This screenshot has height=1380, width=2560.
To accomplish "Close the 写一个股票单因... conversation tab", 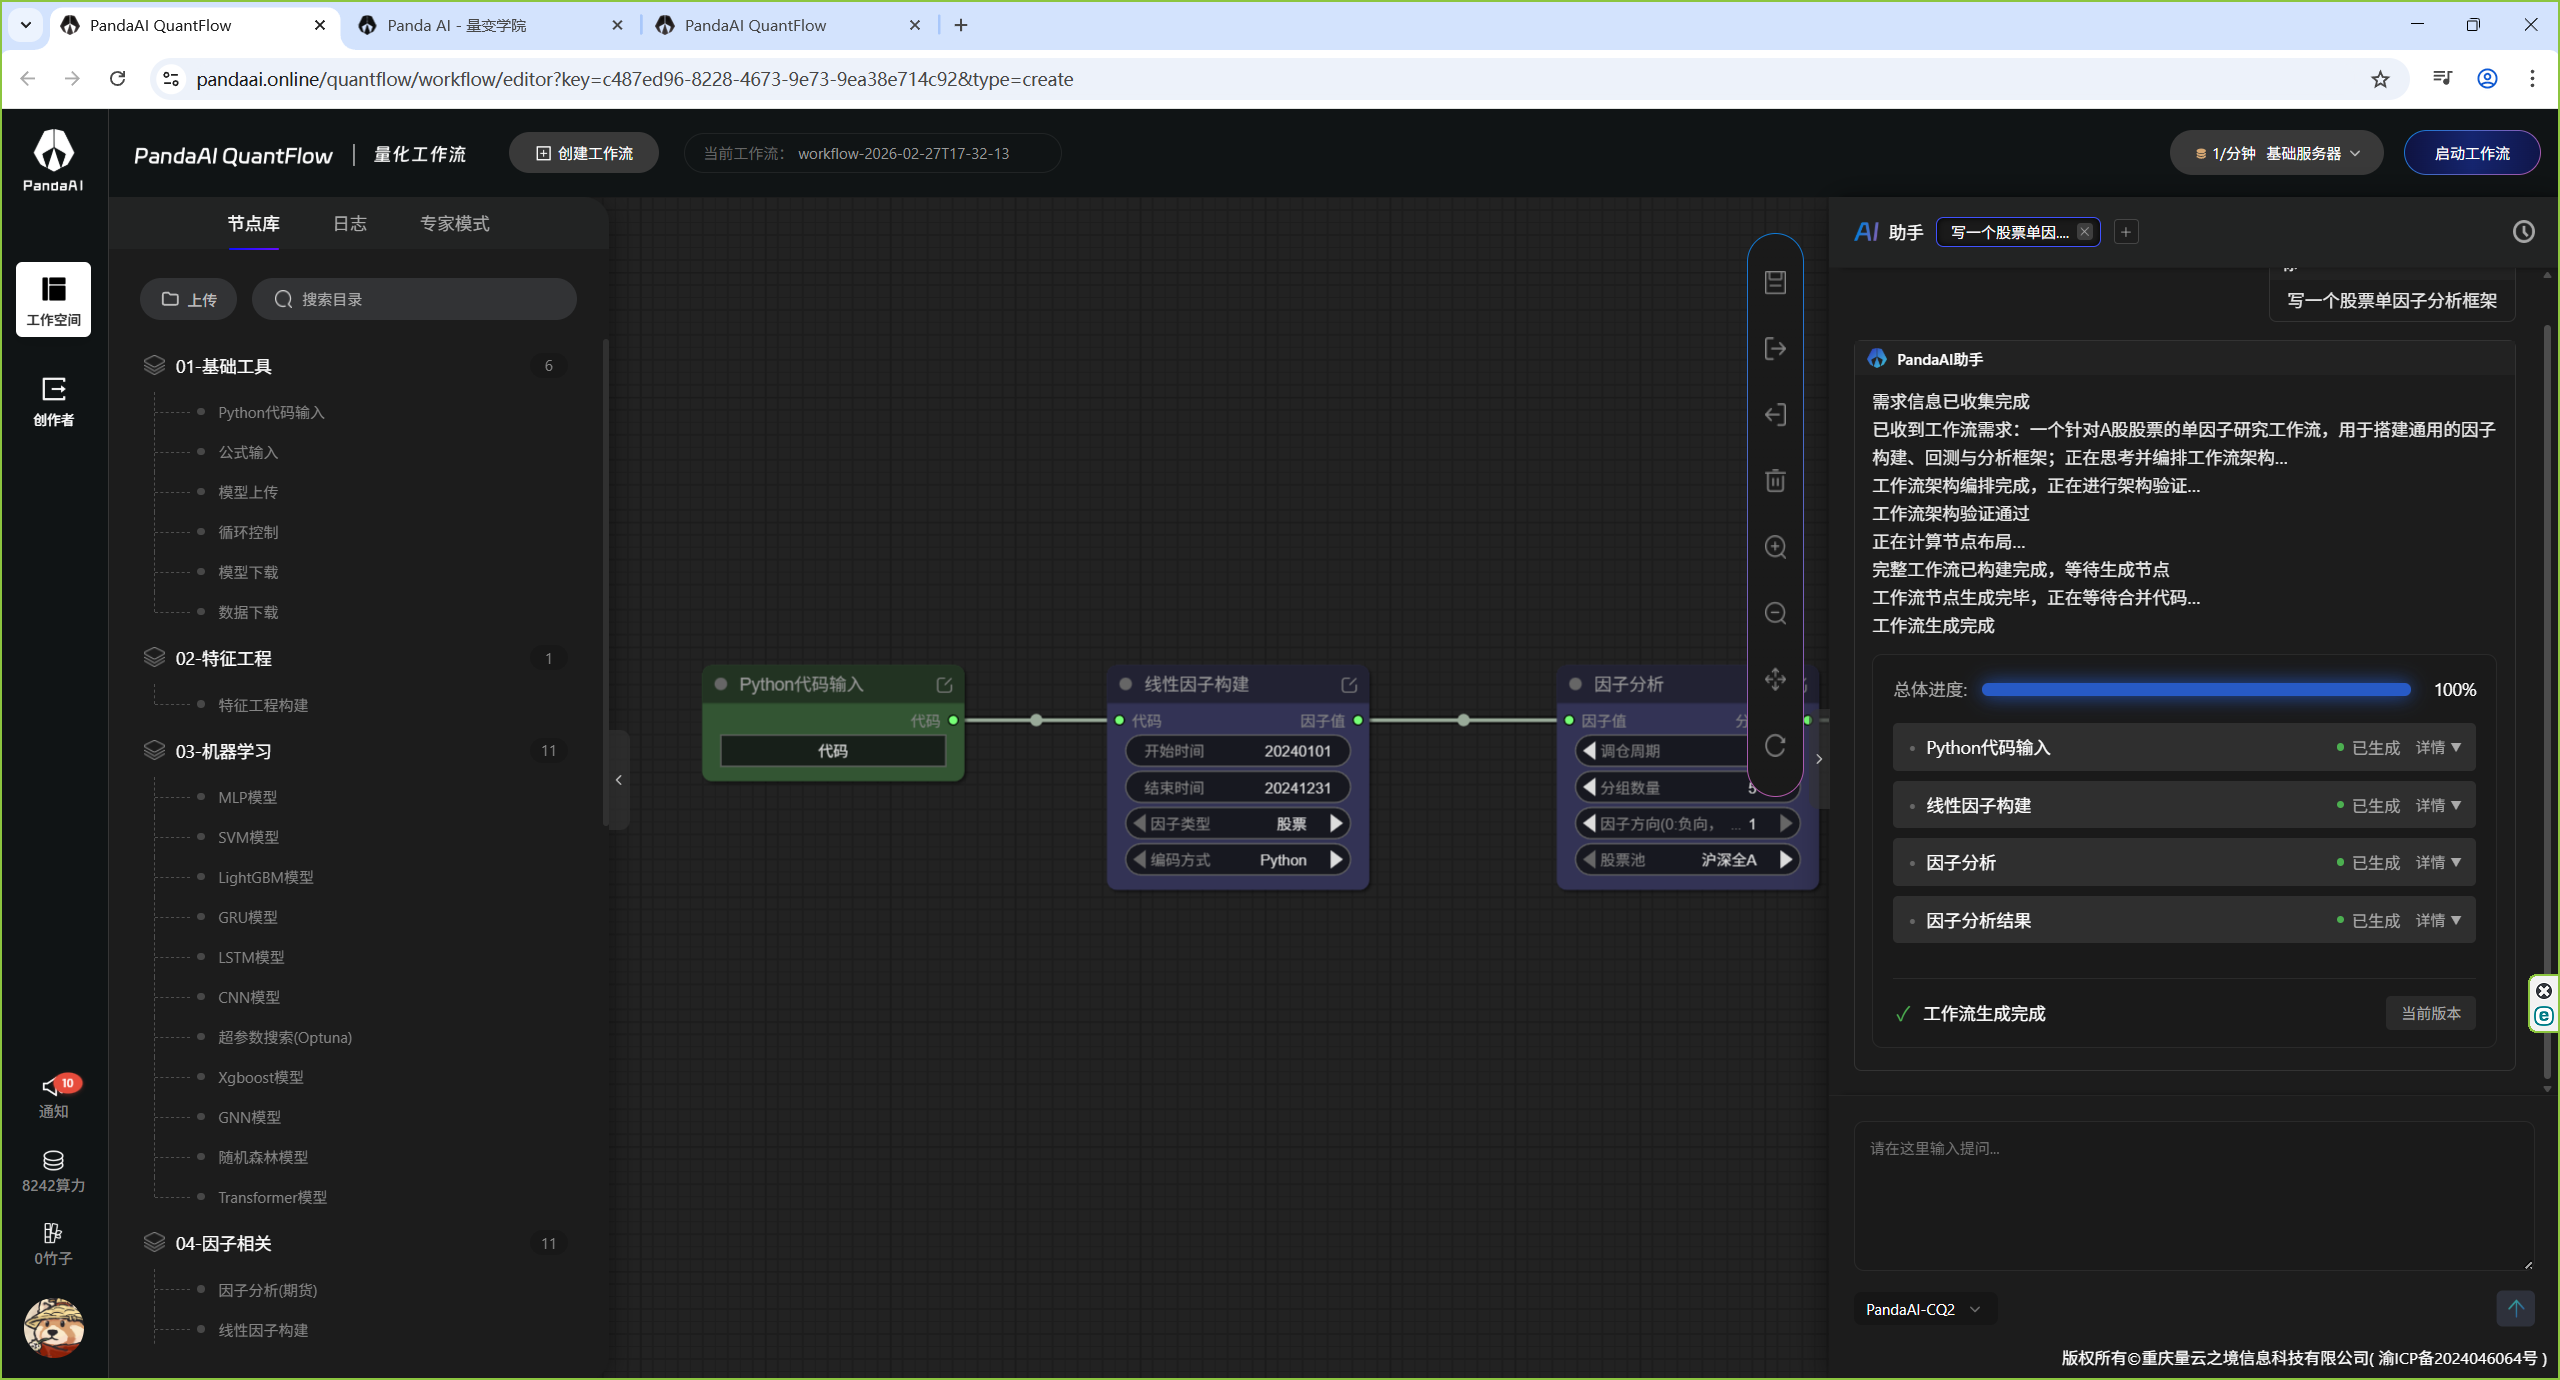I will point(2084,232).
